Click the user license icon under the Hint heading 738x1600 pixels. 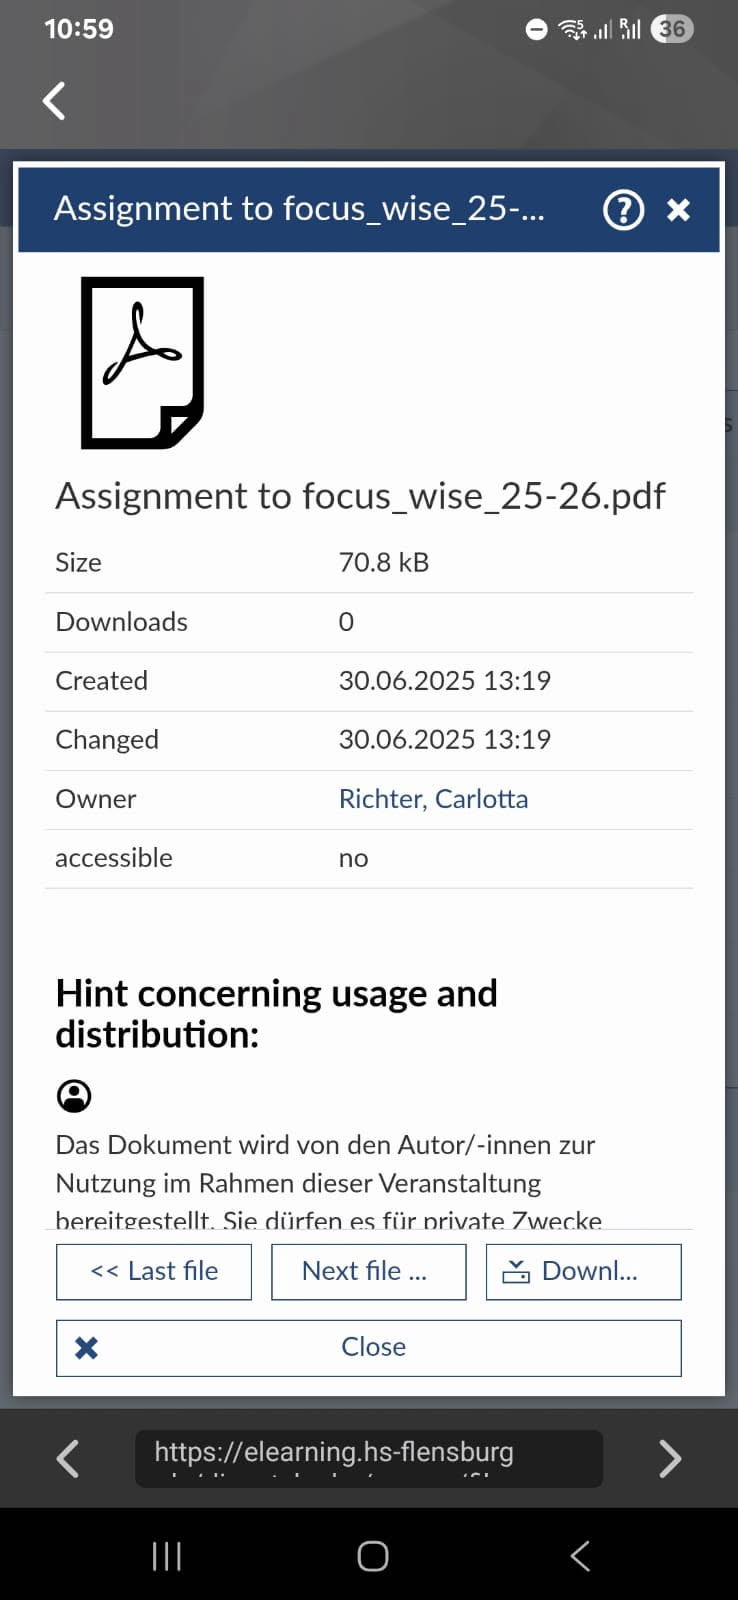[x=74, y=1096]
